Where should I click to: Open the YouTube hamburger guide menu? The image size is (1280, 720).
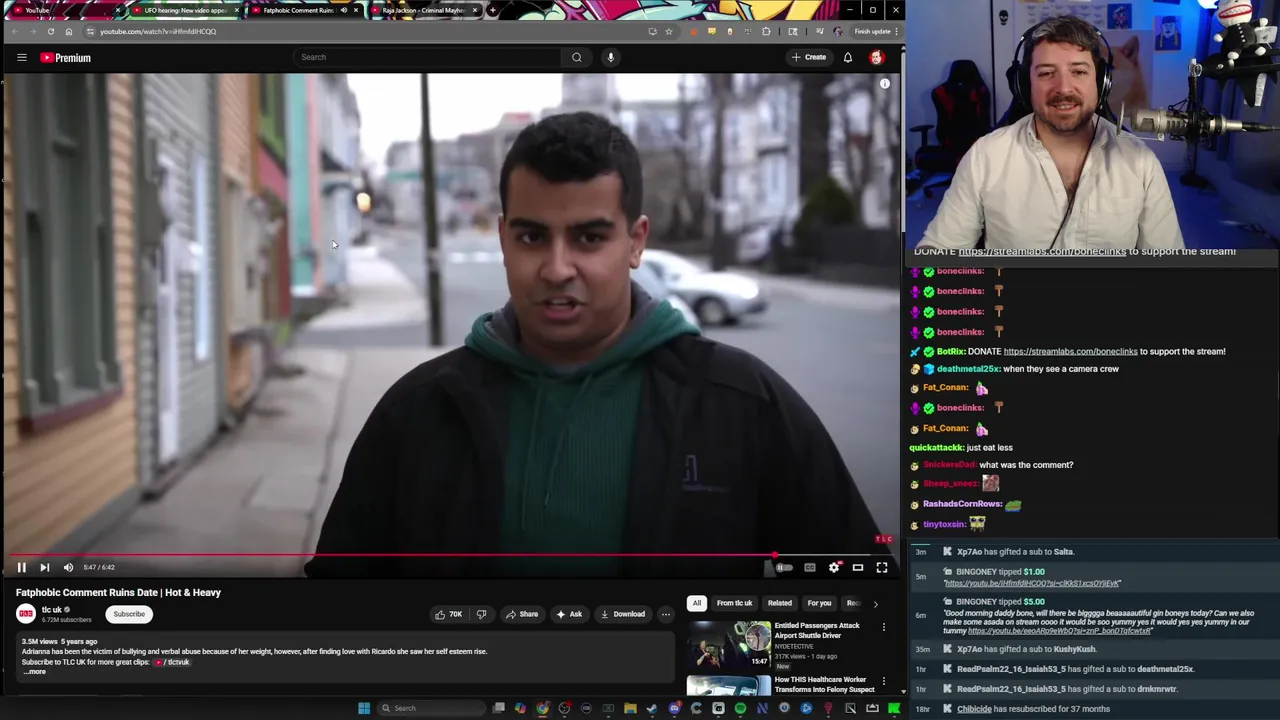click(x=21, y=57)
